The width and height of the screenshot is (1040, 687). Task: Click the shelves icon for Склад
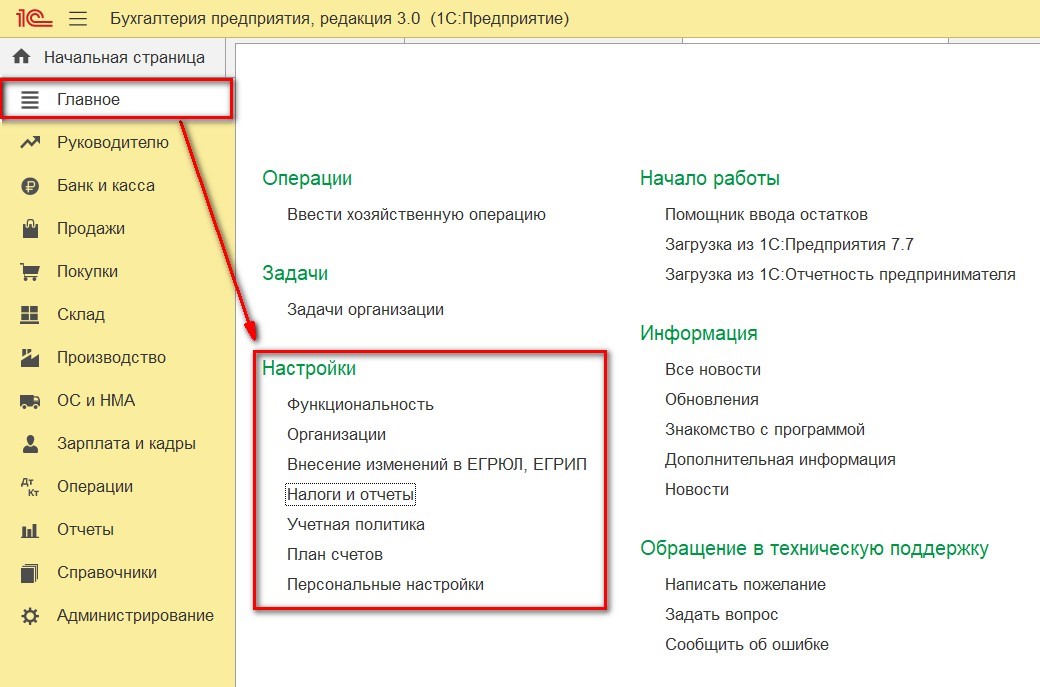(30, 314)
